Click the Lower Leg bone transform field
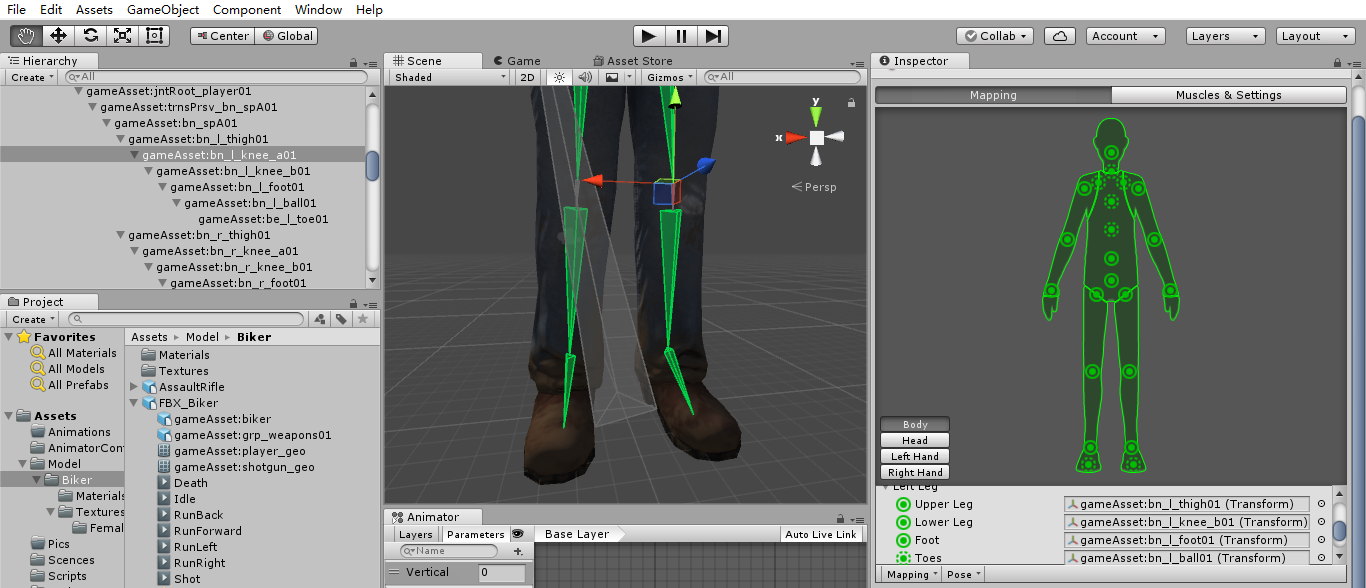The image size is (1366, 588). [1187, 522]
